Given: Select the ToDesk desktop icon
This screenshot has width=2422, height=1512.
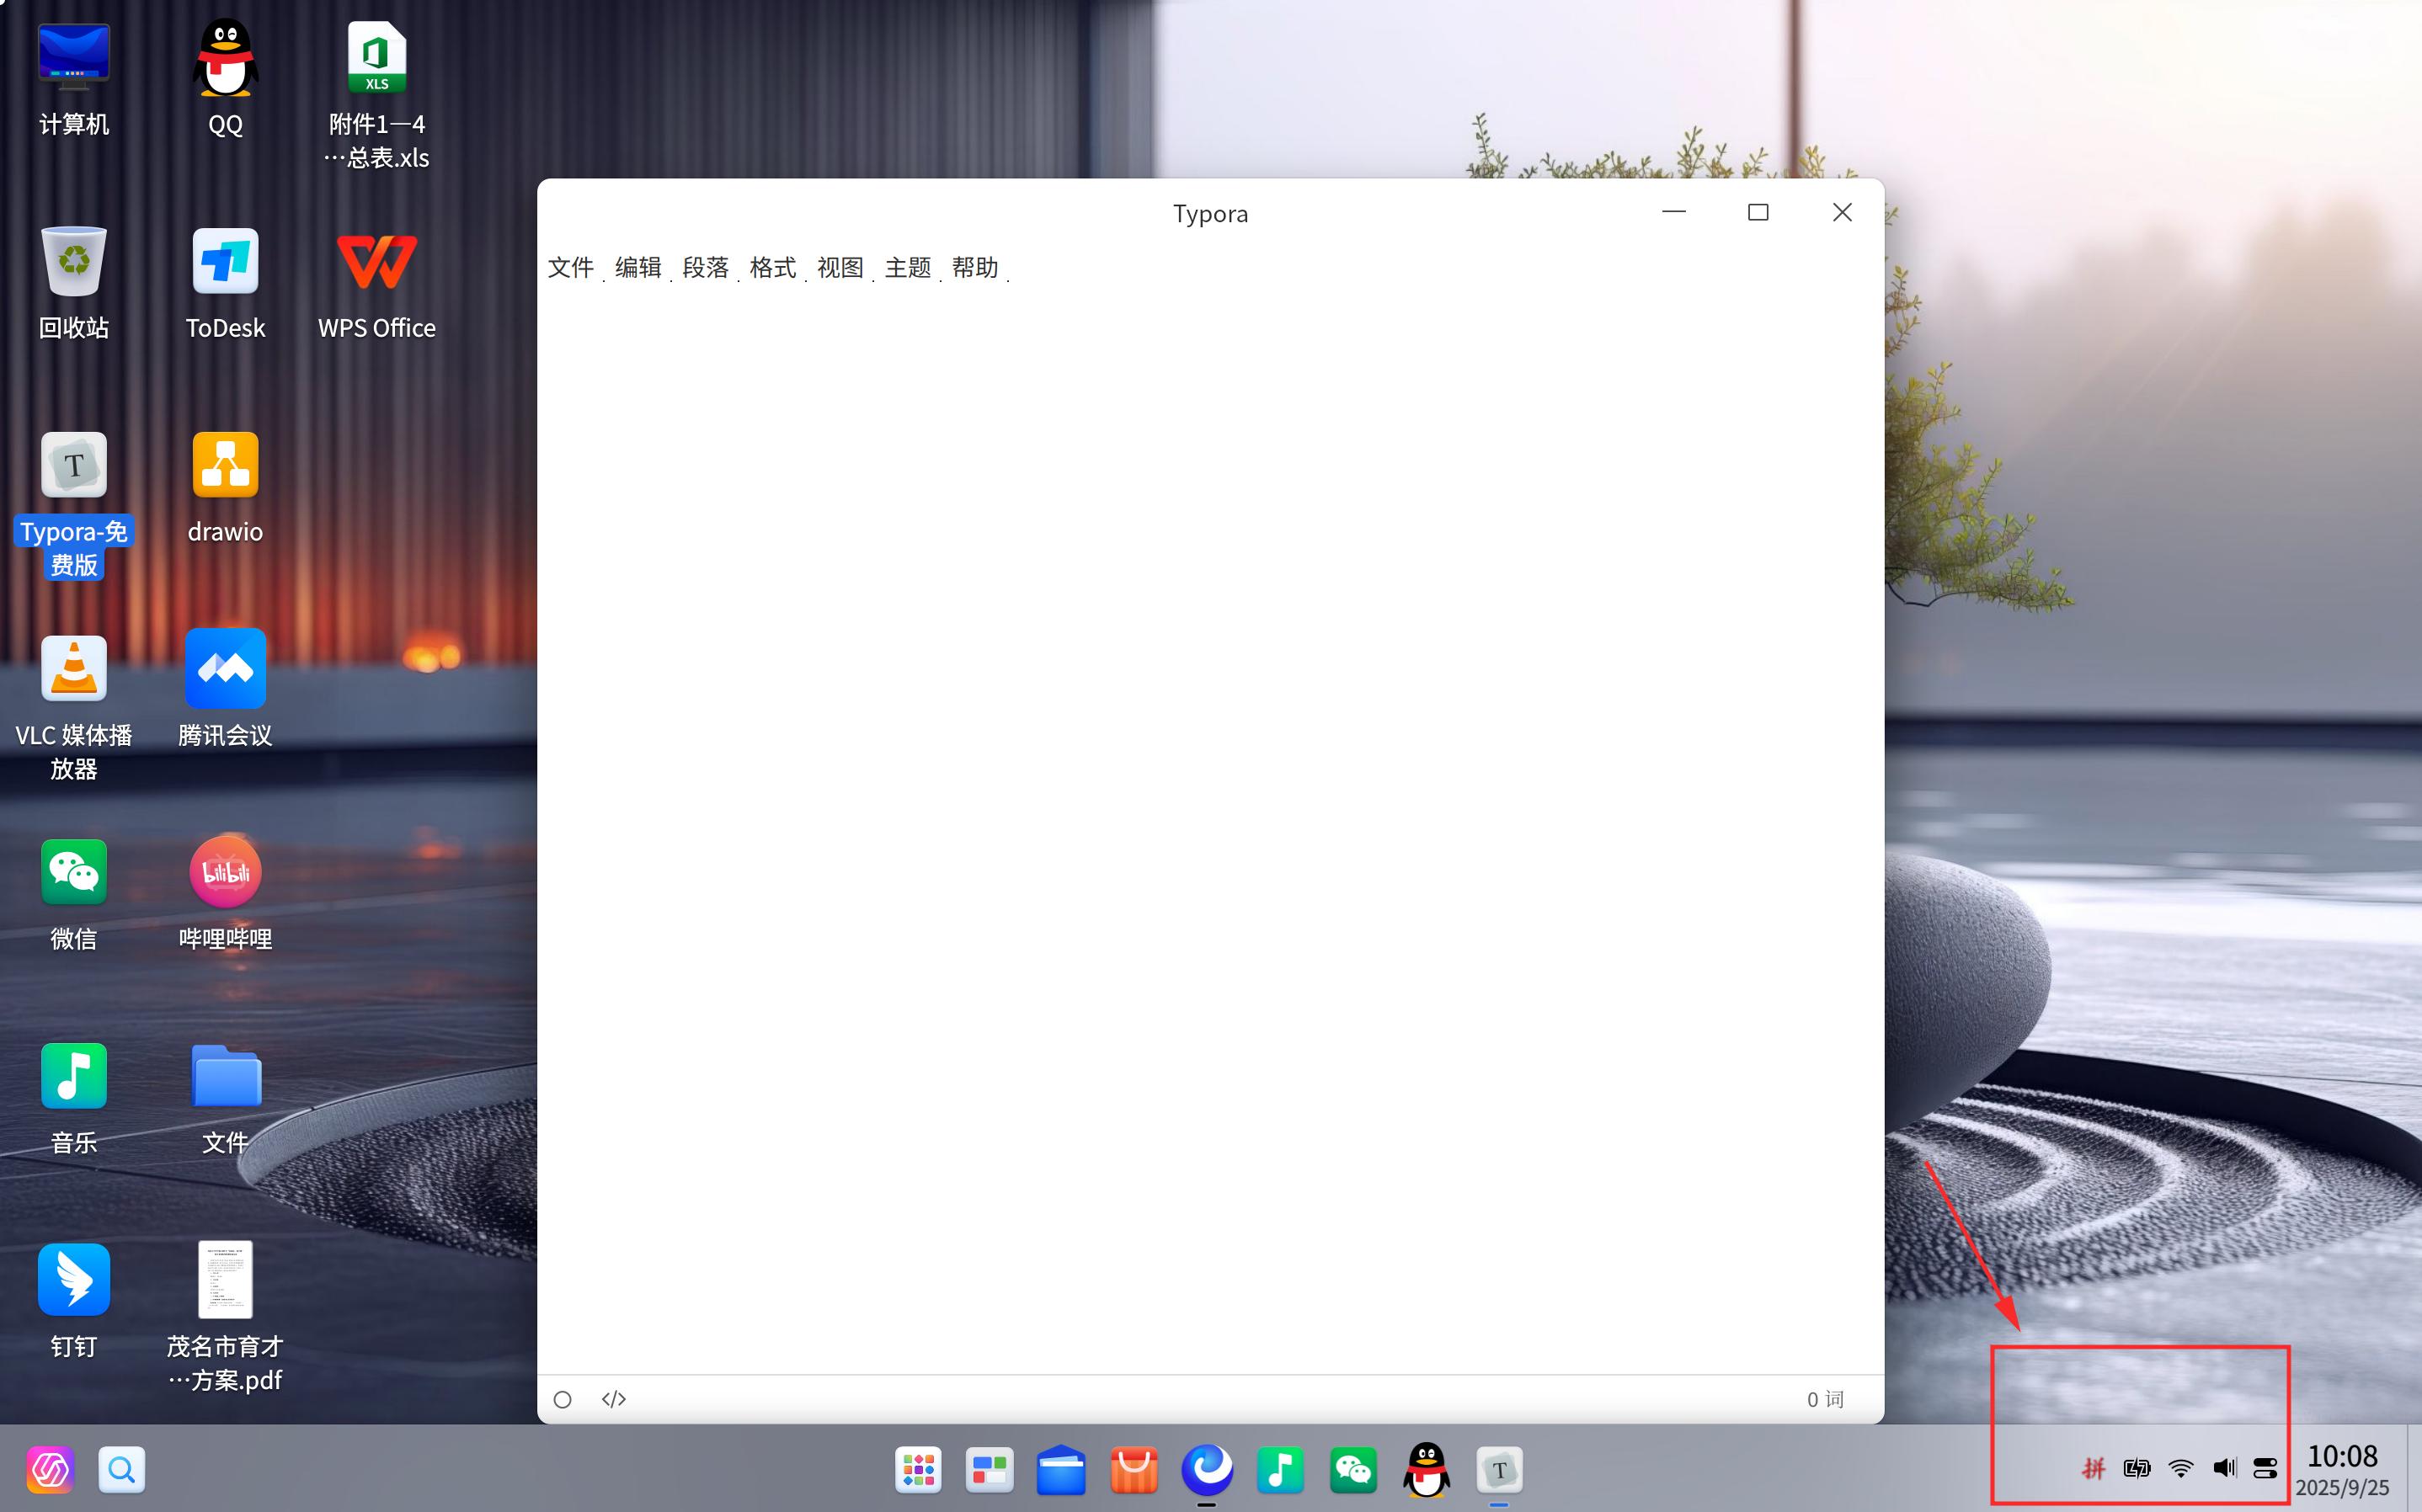Looking at the screenshot, I should click(x=226, y=283).
